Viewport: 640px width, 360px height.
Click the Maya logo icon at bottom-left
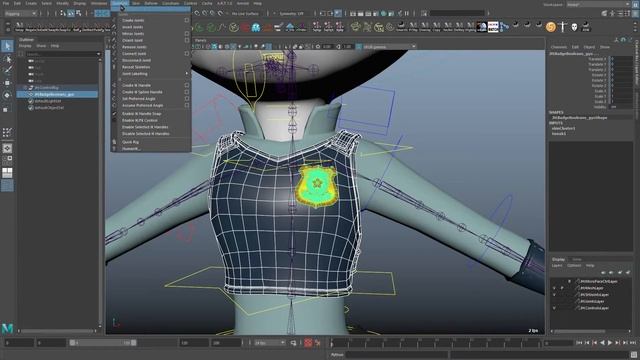pos(7,328)
